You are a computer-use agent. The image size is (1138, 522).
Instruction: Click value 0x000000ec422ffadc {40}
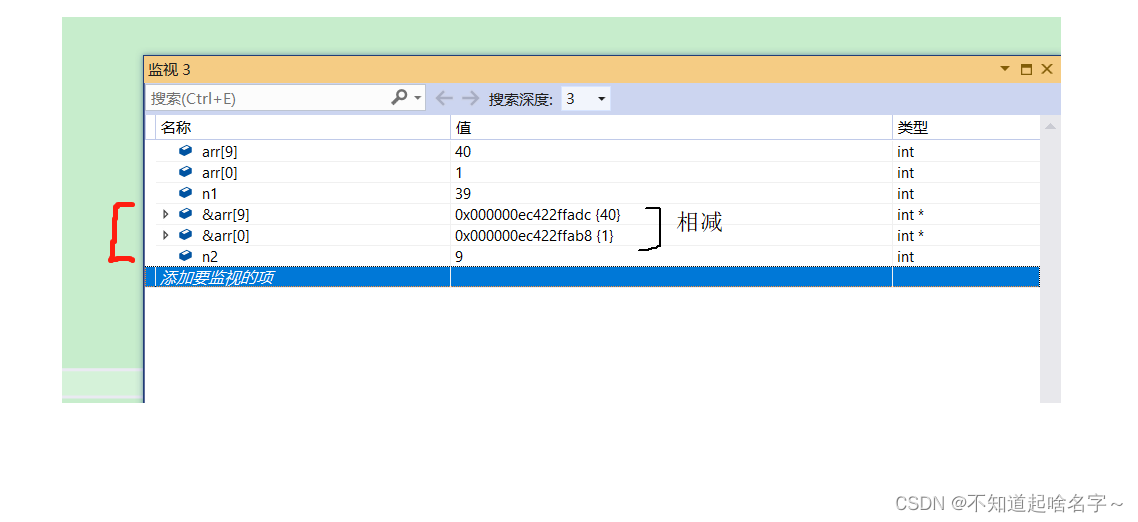coord(538,215)
